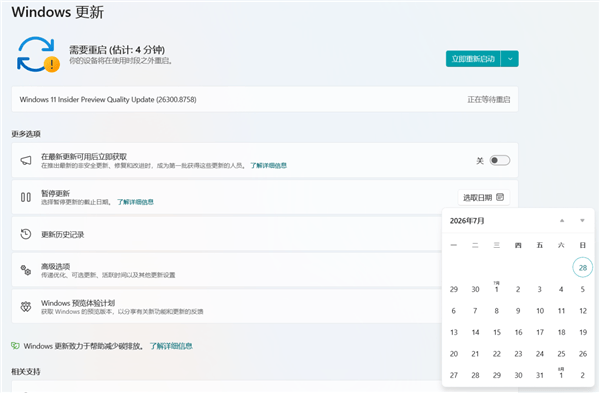Select date 17 in the calendar

click(540, 332)
